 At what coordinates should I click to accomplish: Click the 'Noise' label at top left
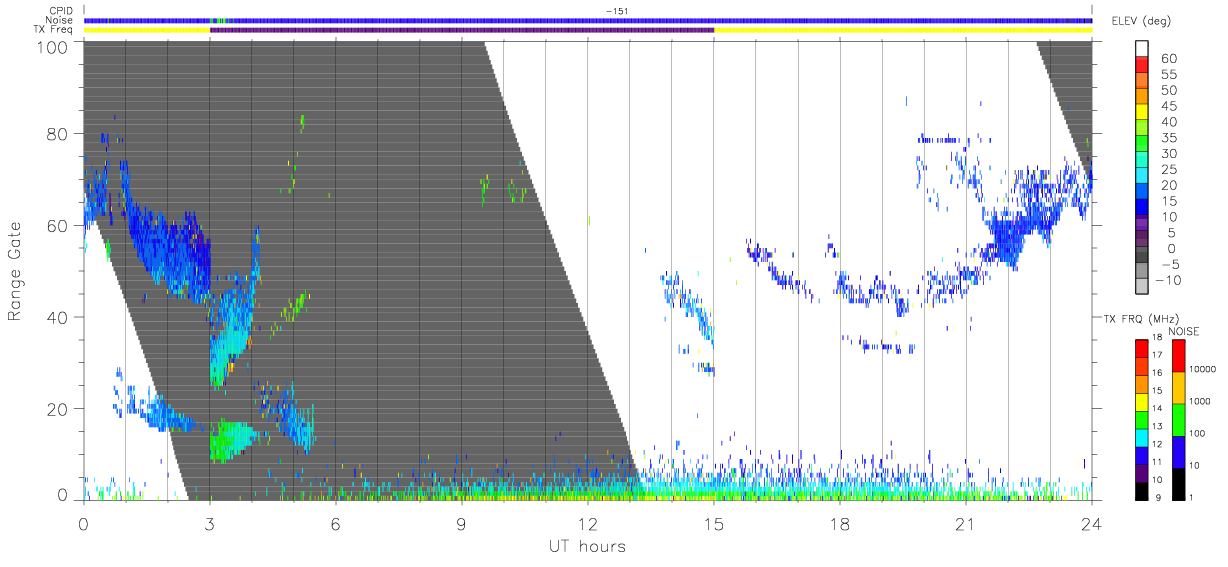(61, 20)
